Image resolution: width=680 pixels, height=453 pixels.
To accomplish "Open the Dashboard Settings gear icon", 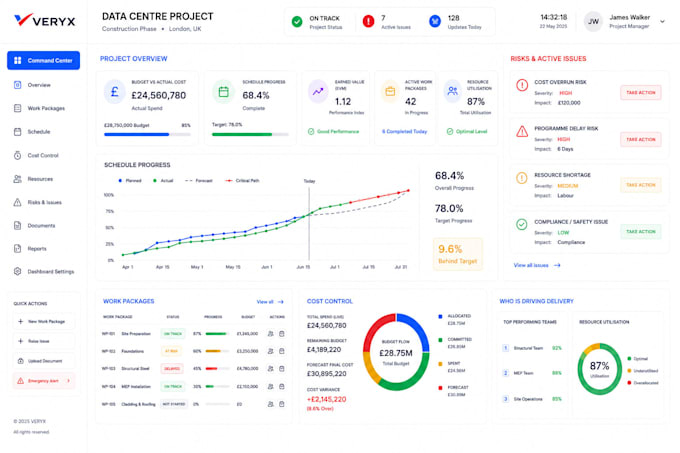I will [17, 271].
